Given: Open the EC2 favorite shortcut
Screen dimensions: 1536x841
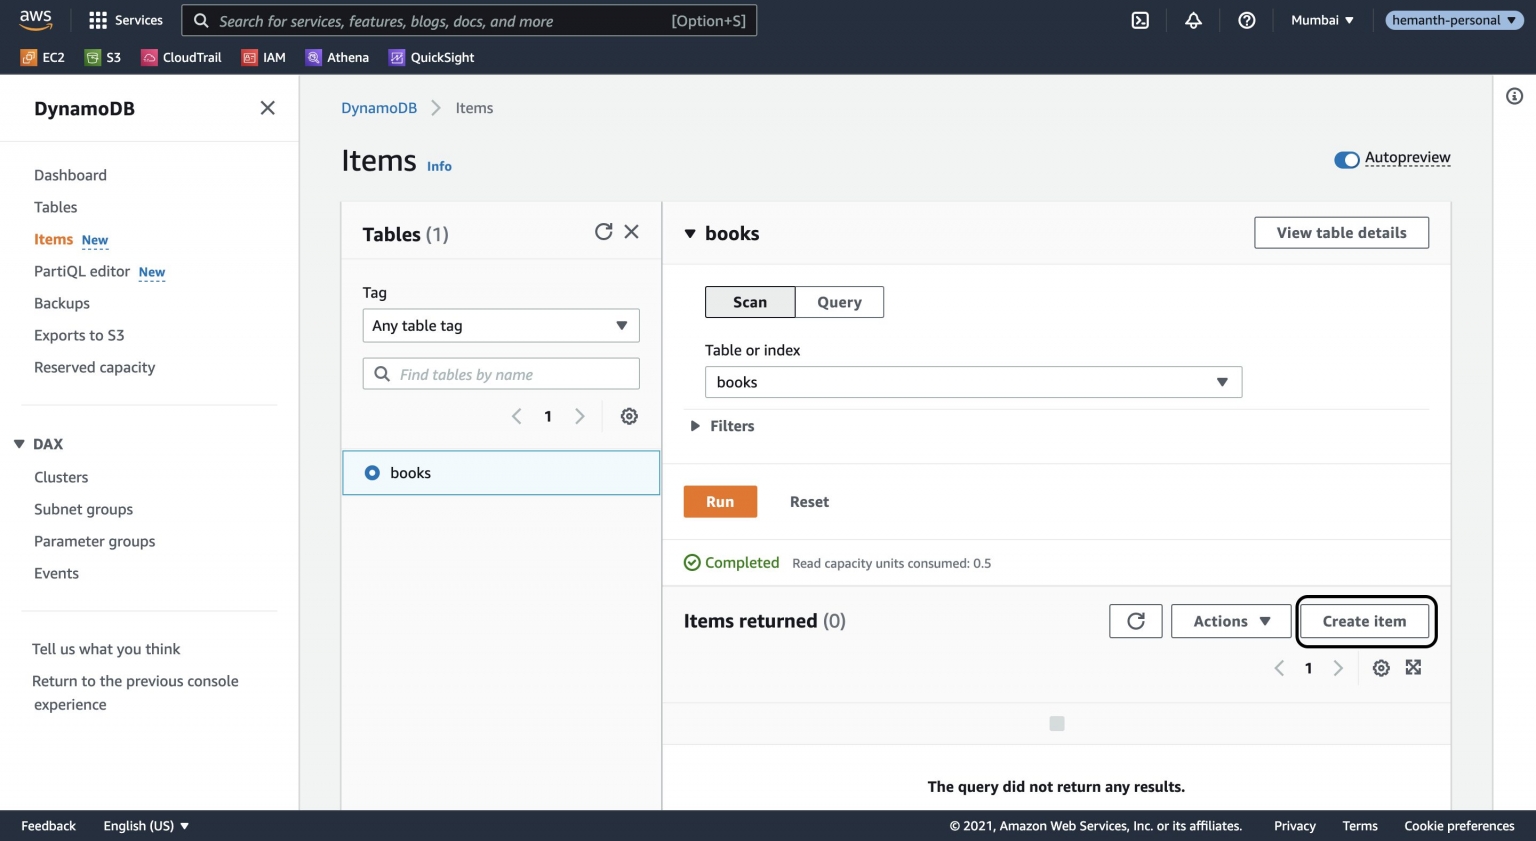Looking at the screenshot, I should (42, 57).
